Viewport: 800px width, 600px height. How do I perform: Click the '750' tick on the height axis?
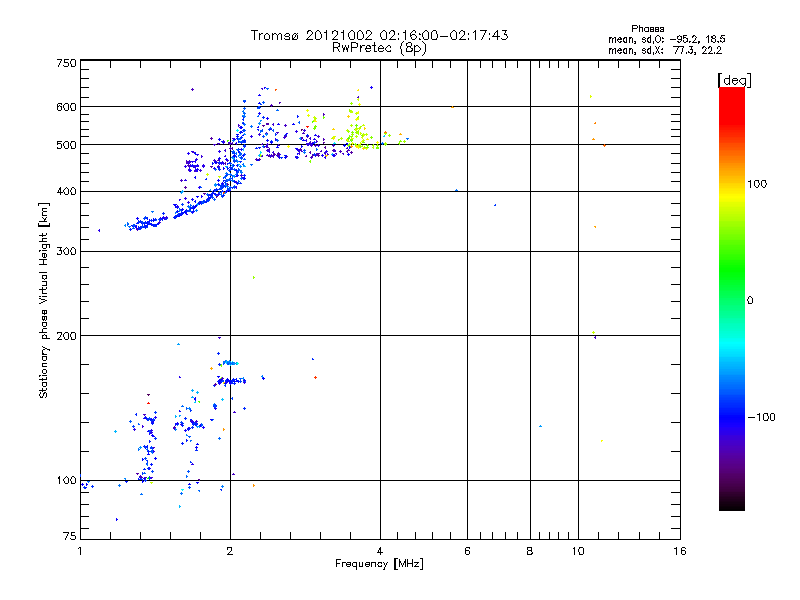[x=66, y=63]
